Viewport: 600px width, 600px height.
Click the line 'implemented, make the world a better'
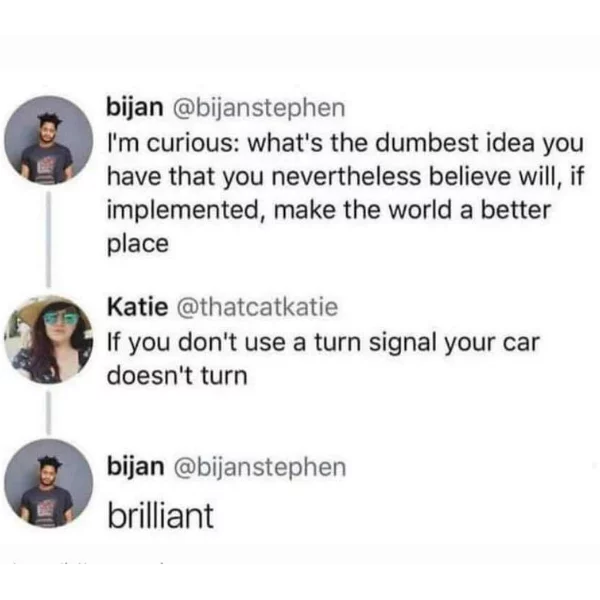click(329, 210)
